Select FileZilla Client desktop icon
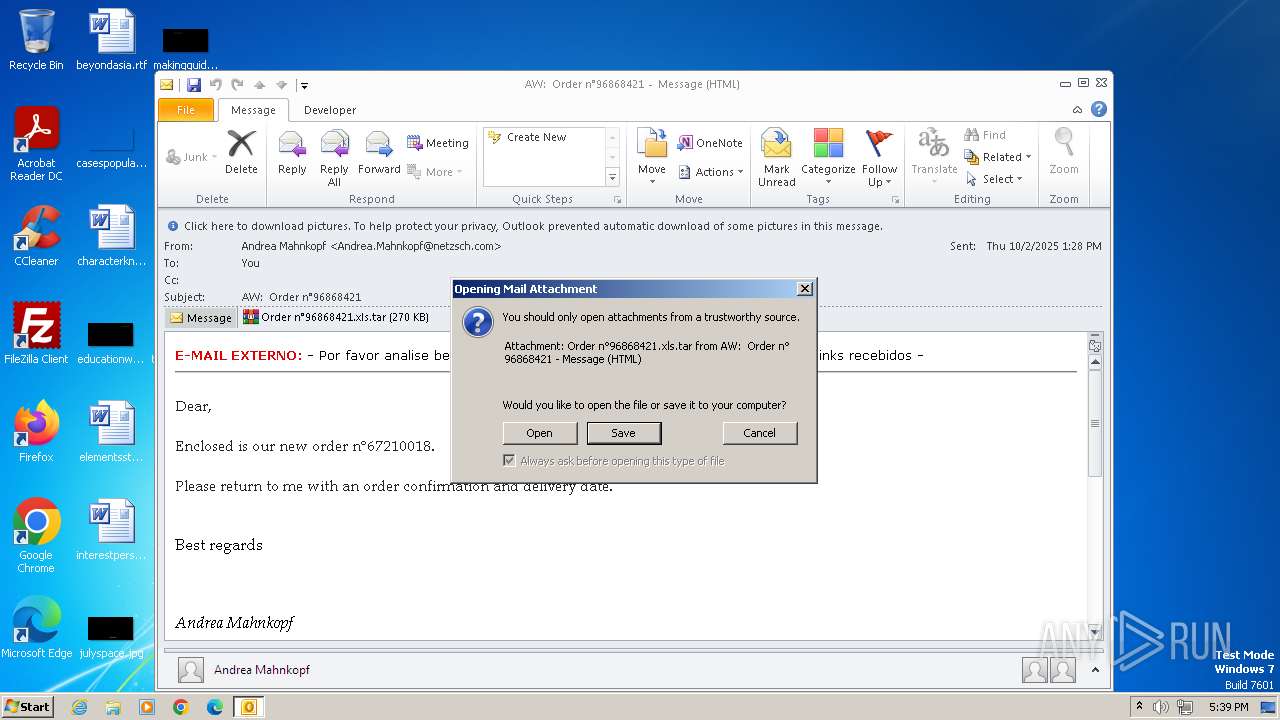The width and height of the screenshot is (1280, 720). pos(36,334)
